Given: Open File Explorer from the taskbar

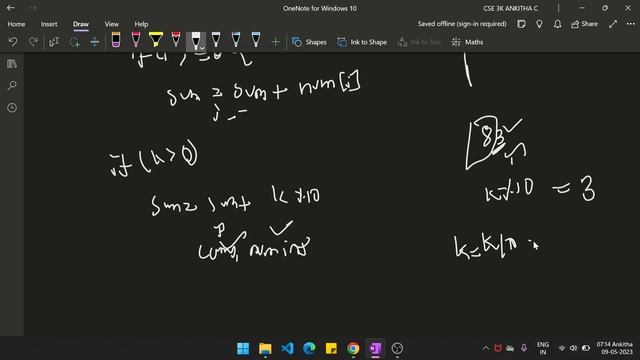Looking at the screenshot, I should click(265, 348).
